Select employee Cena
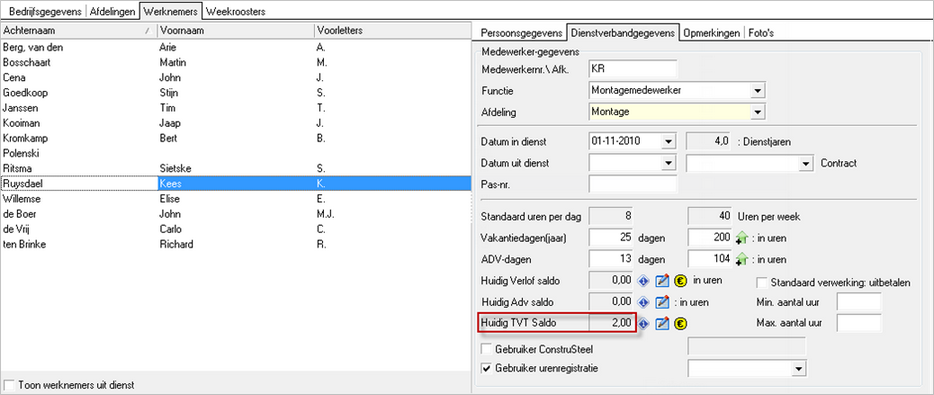934x395 pixels. [235, 77]
